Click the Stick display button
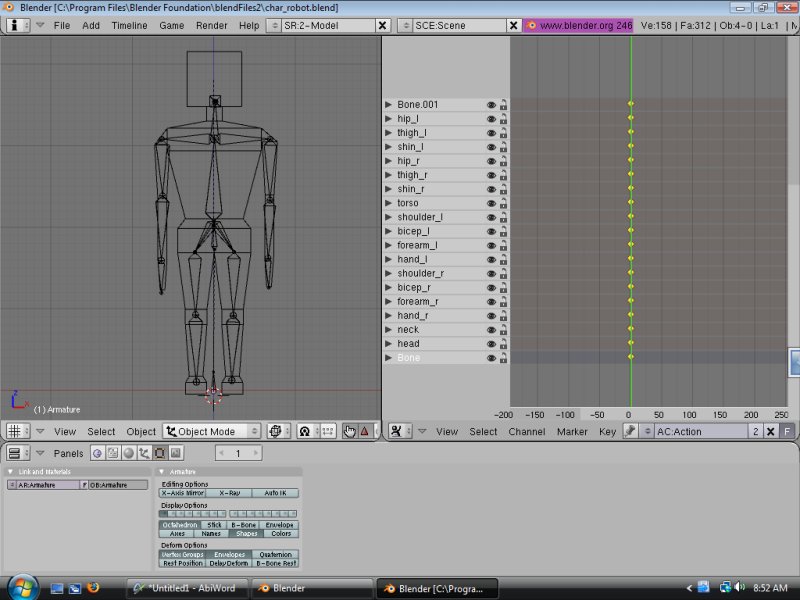This screenshot has width=800, height=600. [x=214, y=525]
